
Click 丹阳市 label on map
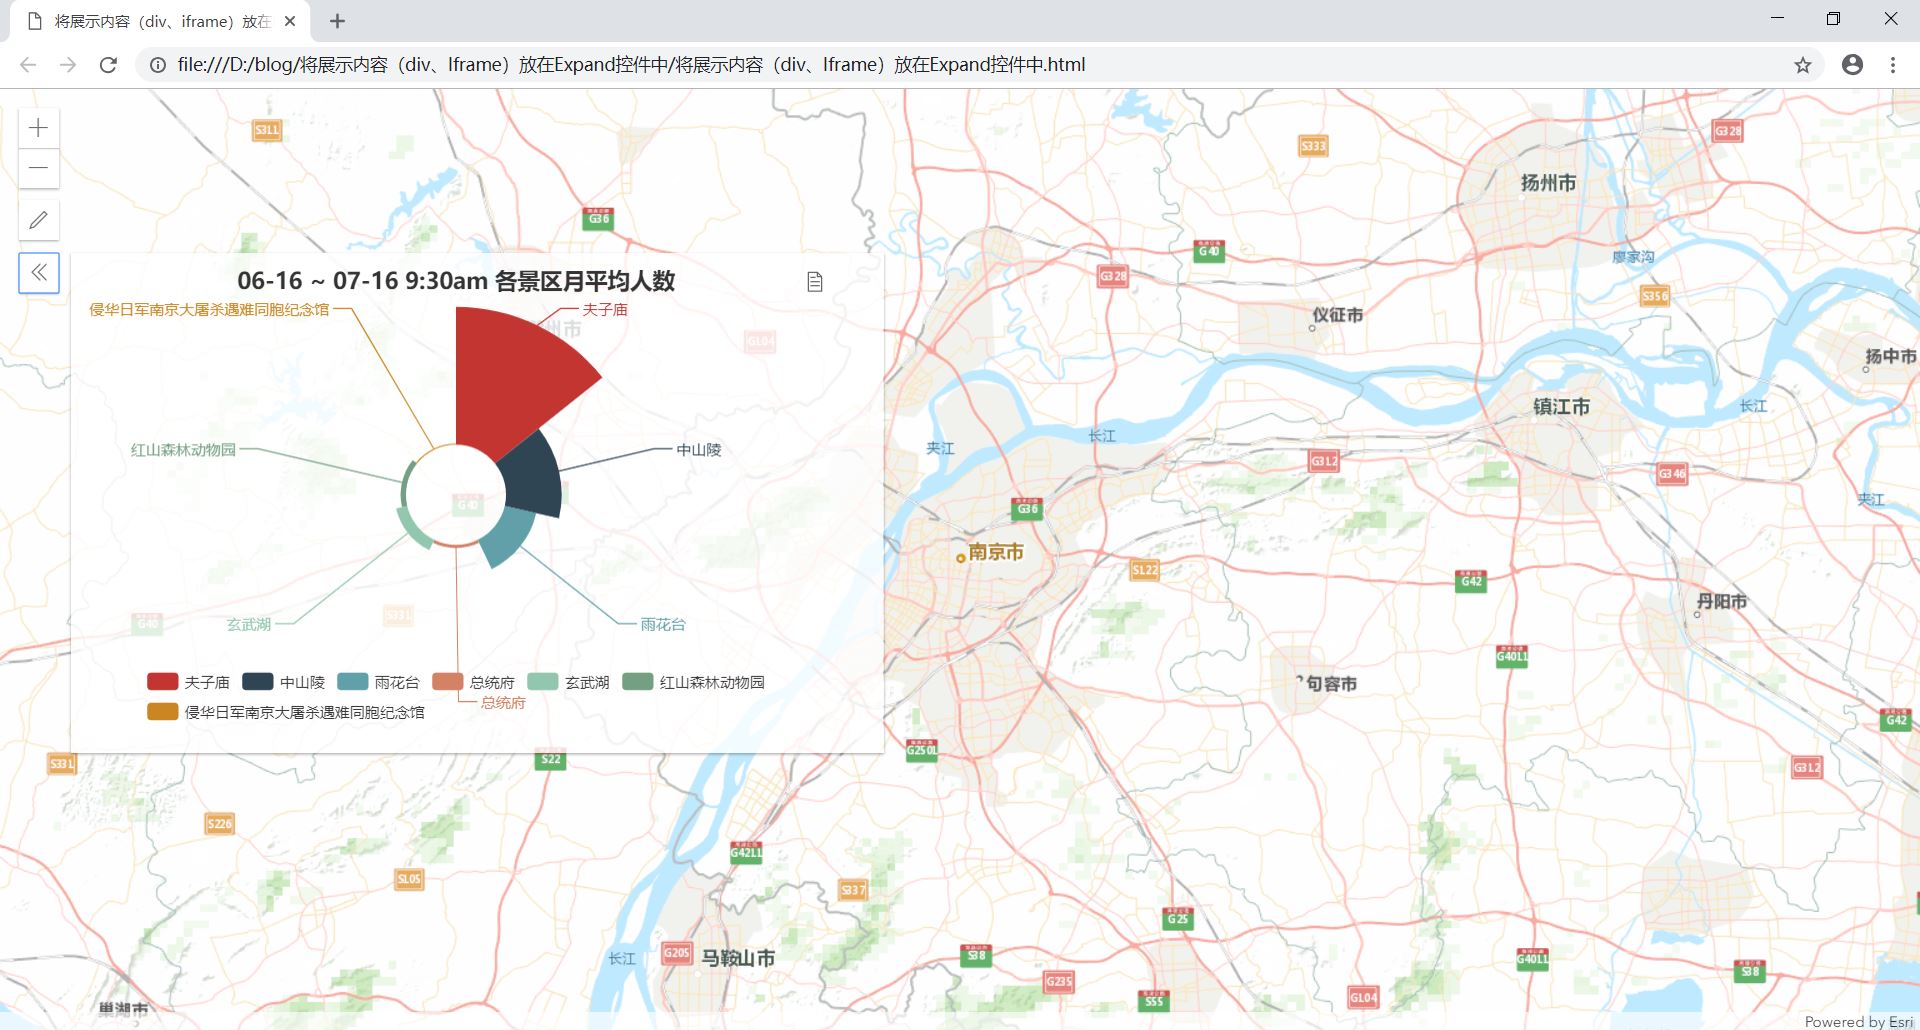[x=1722, y=602]
